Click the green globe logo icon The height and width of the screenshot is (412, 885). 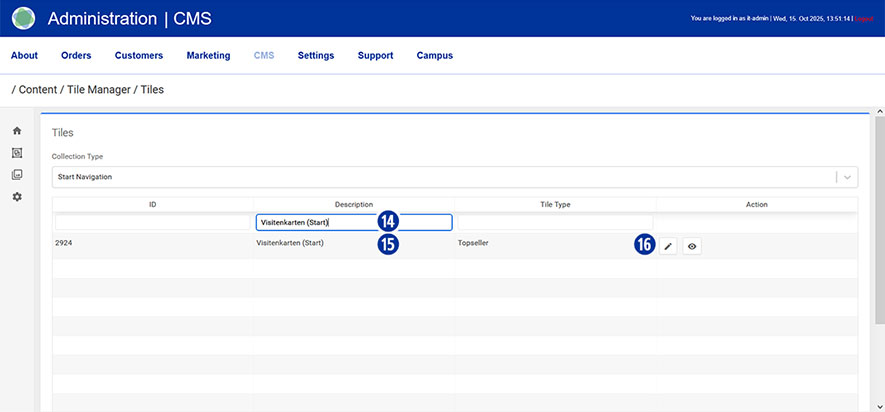[23, 18]
